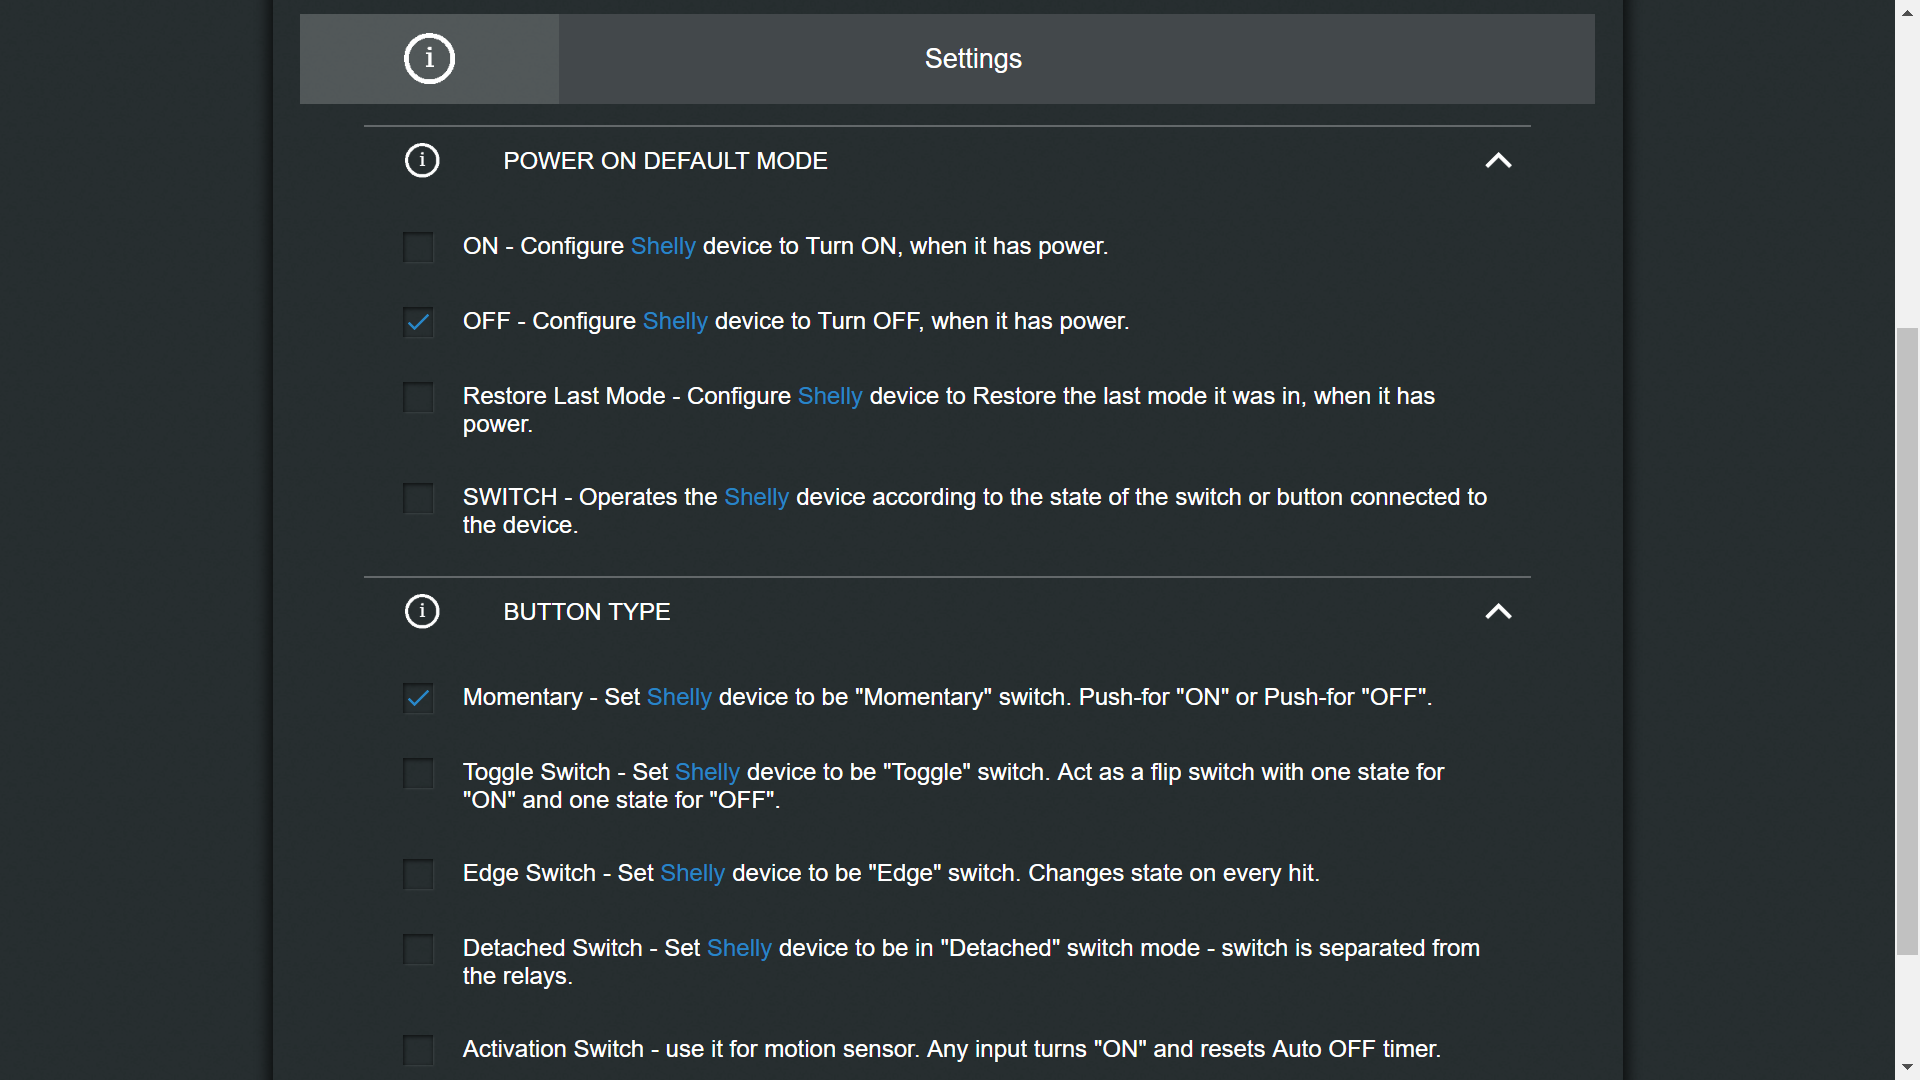Click the scrollbar down arrow
The height and width of the screenshot is (1080, 1920).
pos(1907,1068)
